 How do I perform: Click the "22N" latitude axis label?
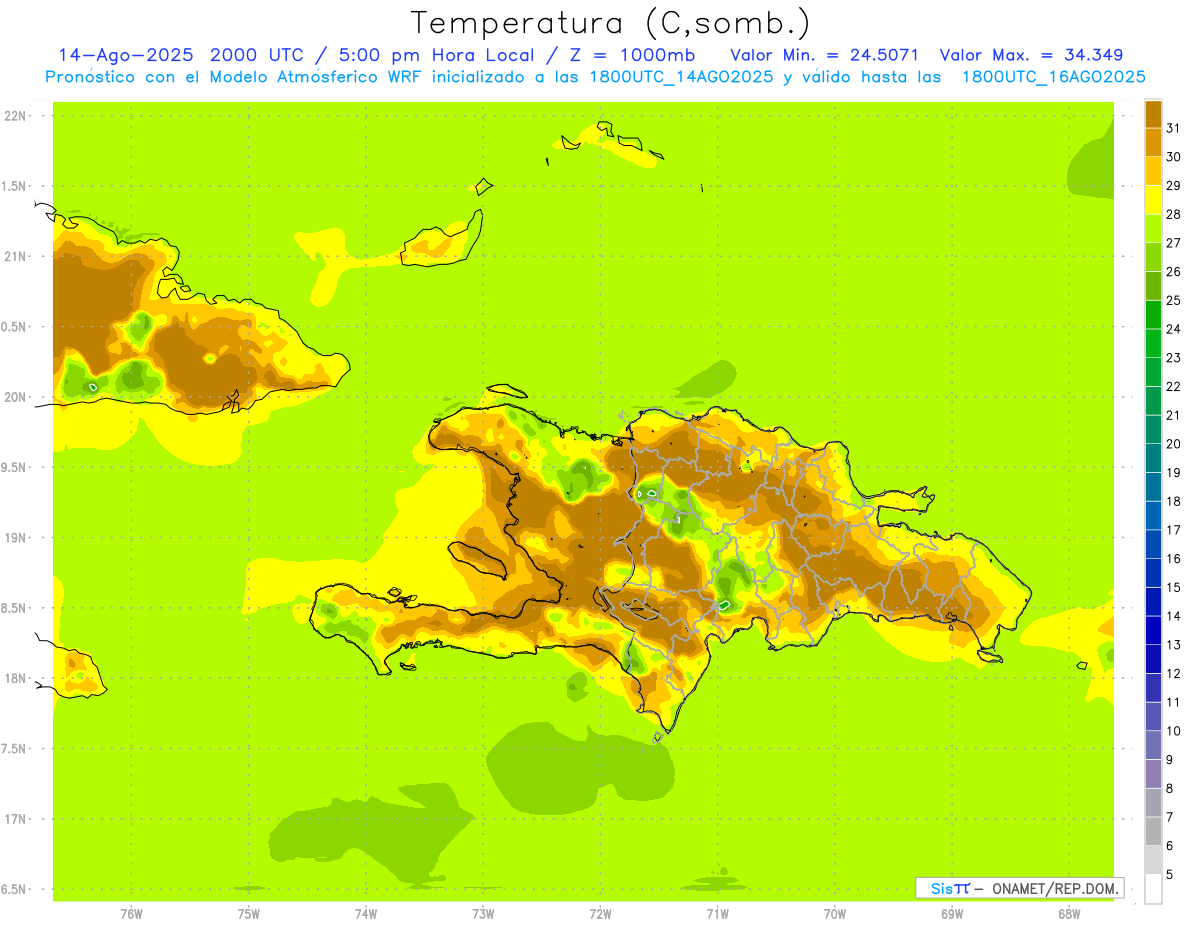[x=14, y=116]
